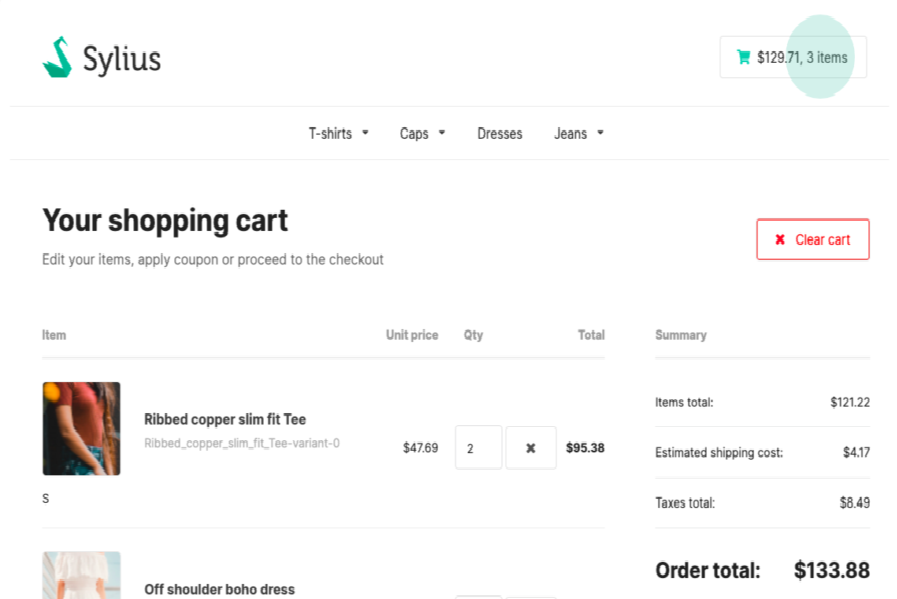Click the red X icon inside Clear cart

tap(779, 239)
